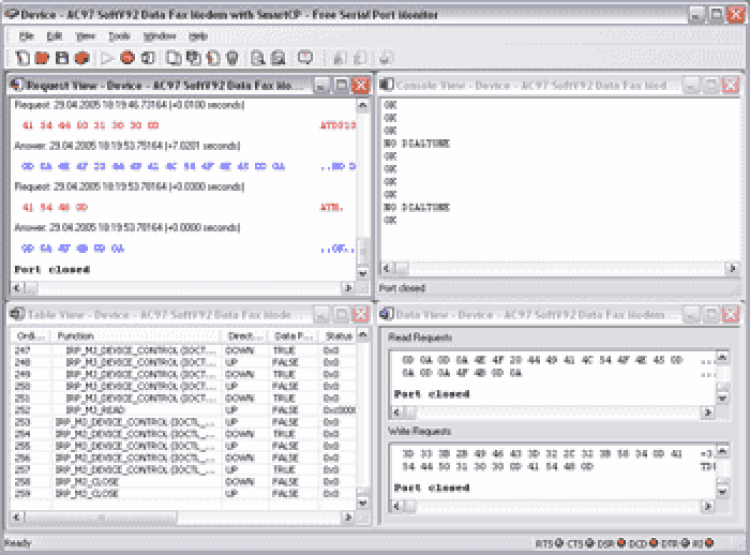This screenshot has height=555, width=750.
Task: Click the Table View vertical scroll-up arrow
Action: tap(363, 335)
